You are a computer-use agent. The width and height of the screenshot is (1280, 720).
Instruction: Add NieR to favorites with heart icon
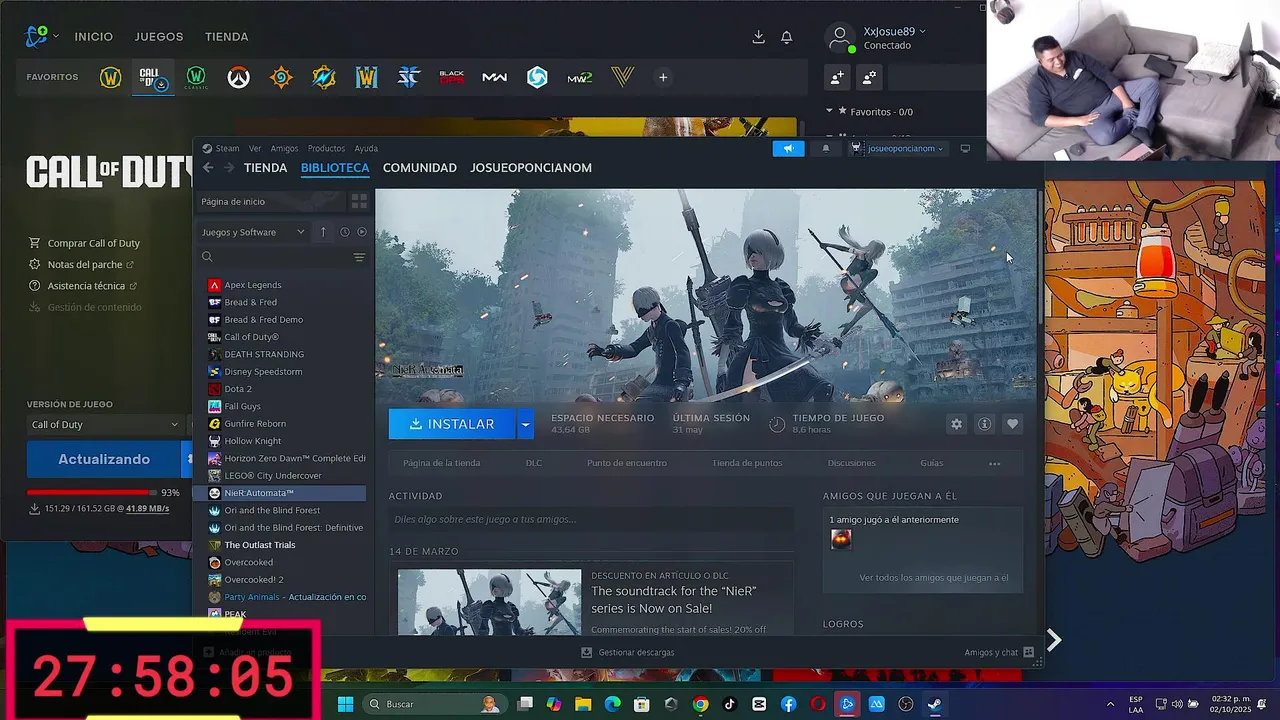point(1012,424)
